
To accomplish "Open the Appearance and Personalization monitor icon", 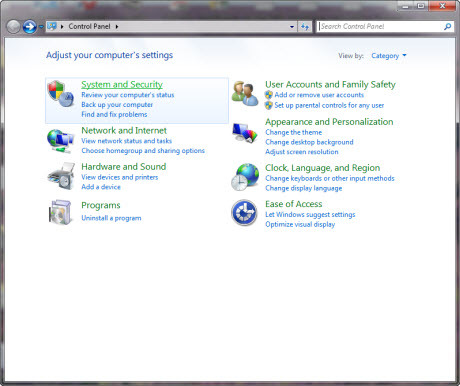I will click(245, 133).
